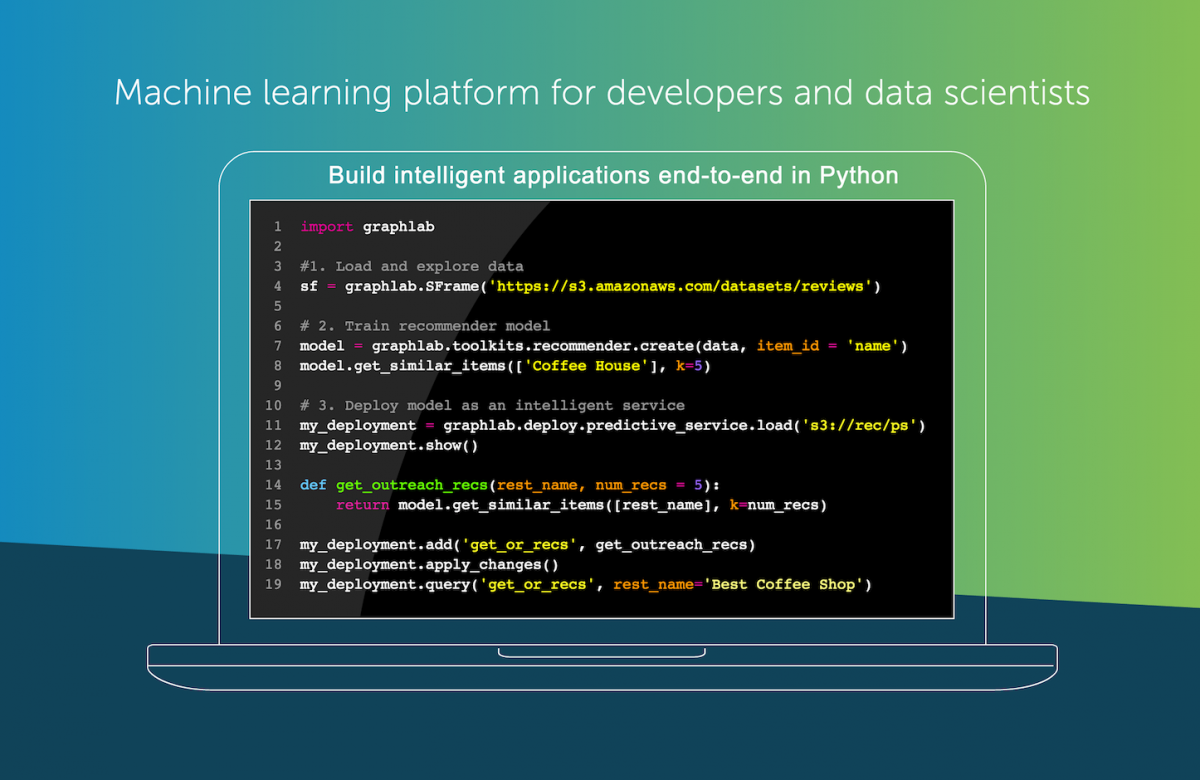1200x780 pixels.
Task: Select the '# 3. Deploy model' comment line
Action: 492,405
